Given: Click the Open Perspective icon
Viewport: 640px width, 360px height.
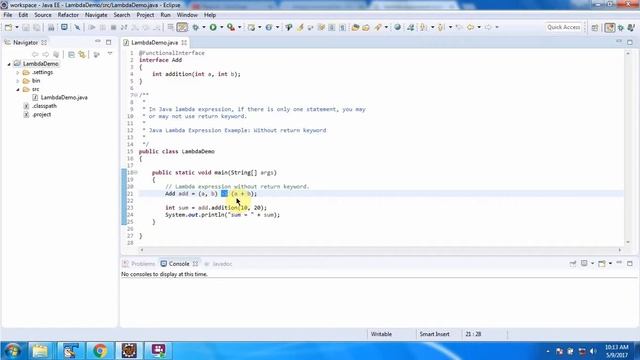Looking at the screenshot, I should (595, 27).
